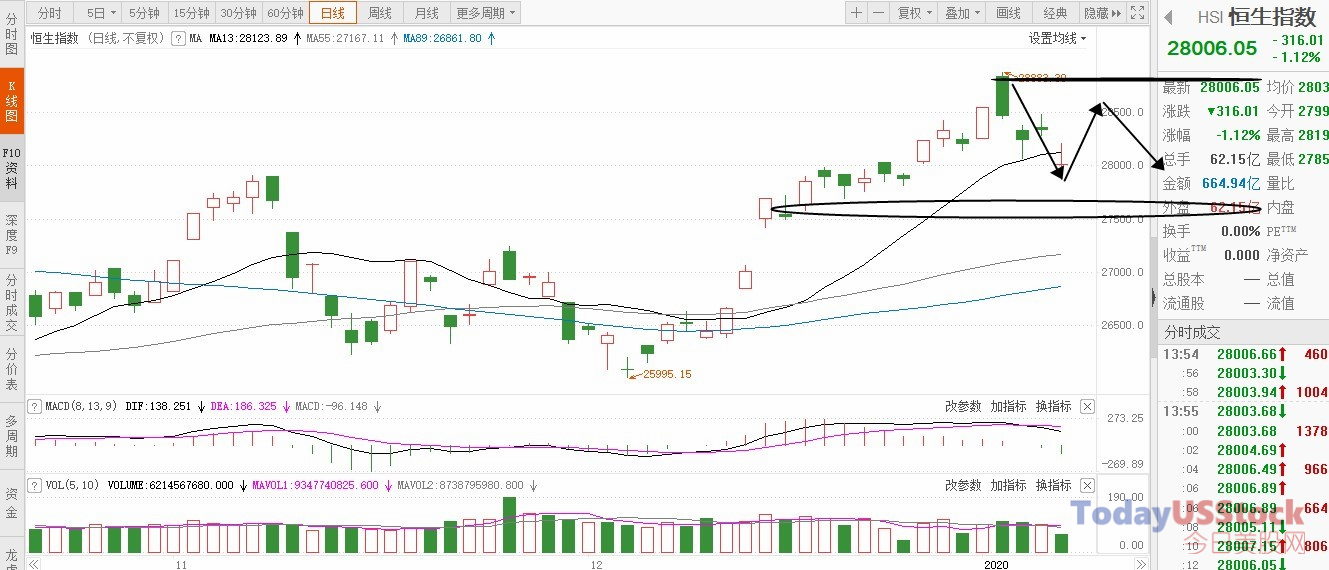Open the VOL indicator help icon
This screenshot has height=570, width=1329.
35,486
